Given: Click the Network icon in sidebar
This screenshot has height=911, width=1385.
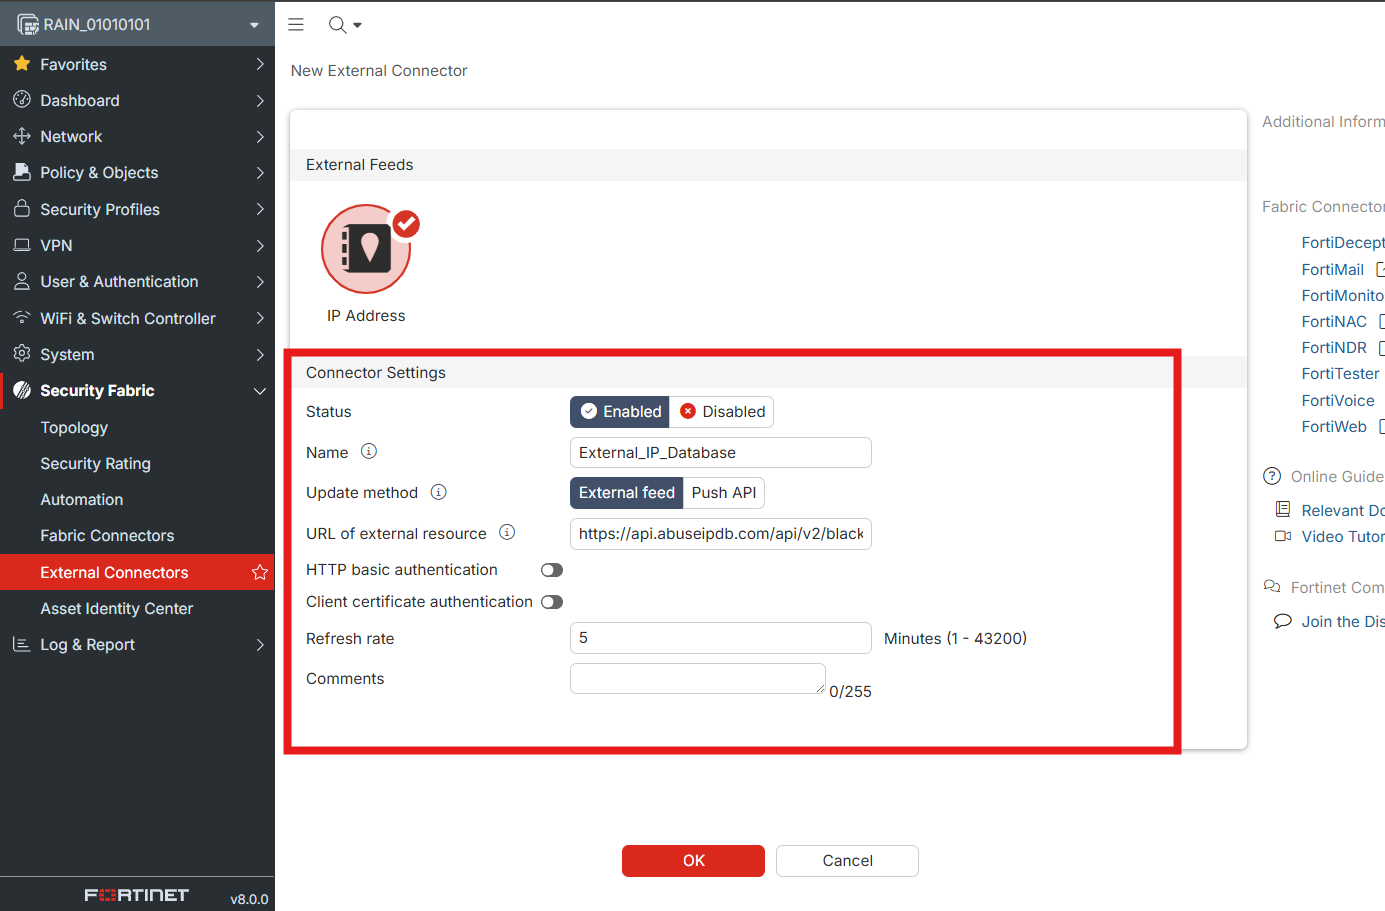Looking at the screenshot, I should pyautogui.click(x=22, y=136).
